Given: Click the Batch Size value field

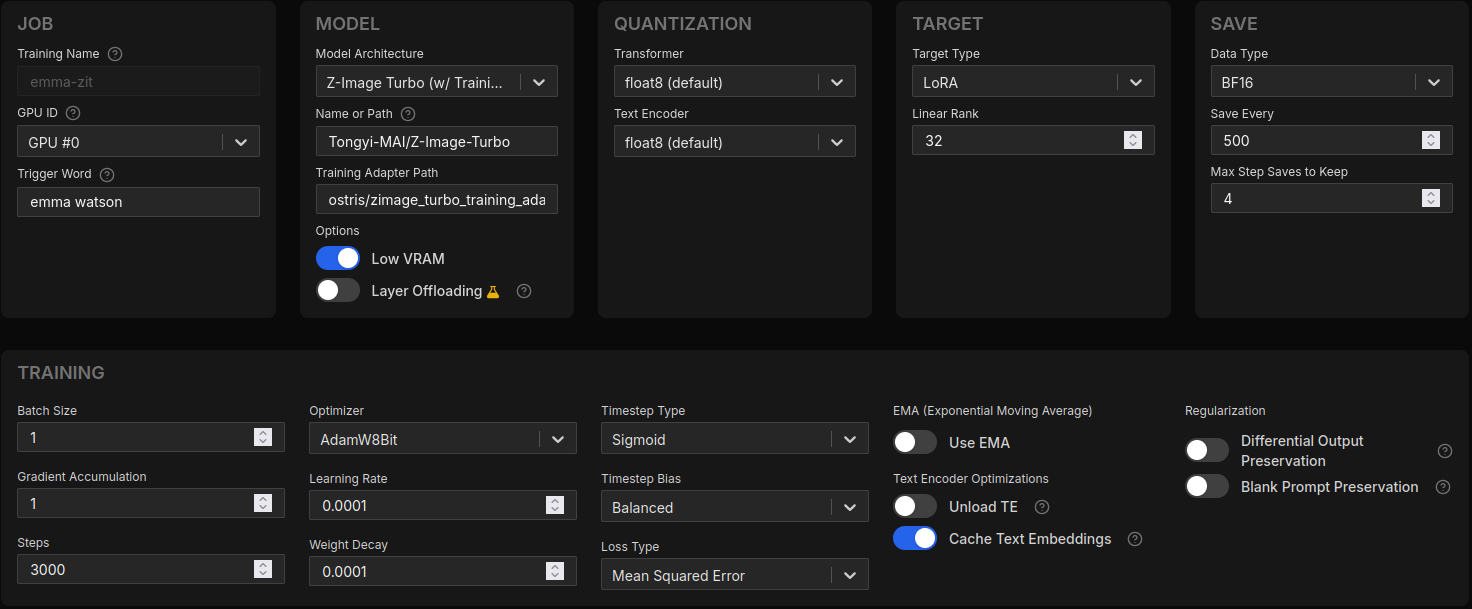Looking at the screenshot, I should 151,437.
